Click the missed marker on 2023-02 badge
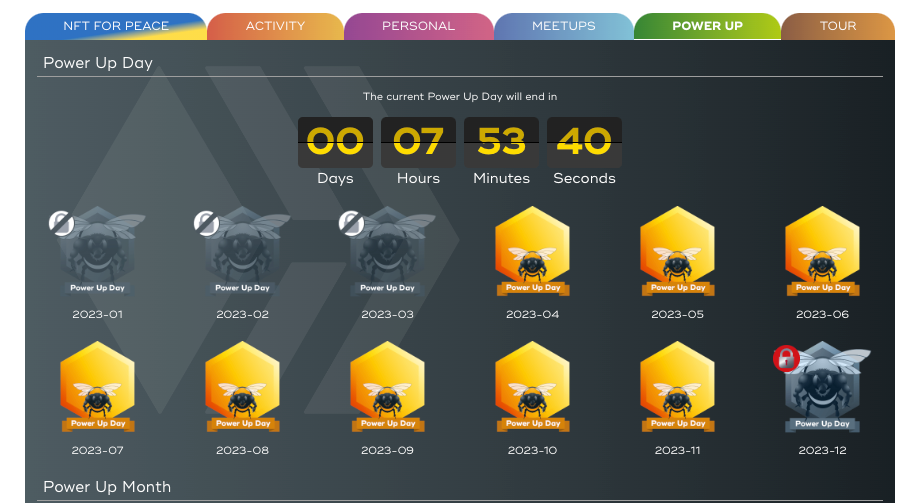Image resolution: width=923 pixels, height=503 pixels. [206, 224]
